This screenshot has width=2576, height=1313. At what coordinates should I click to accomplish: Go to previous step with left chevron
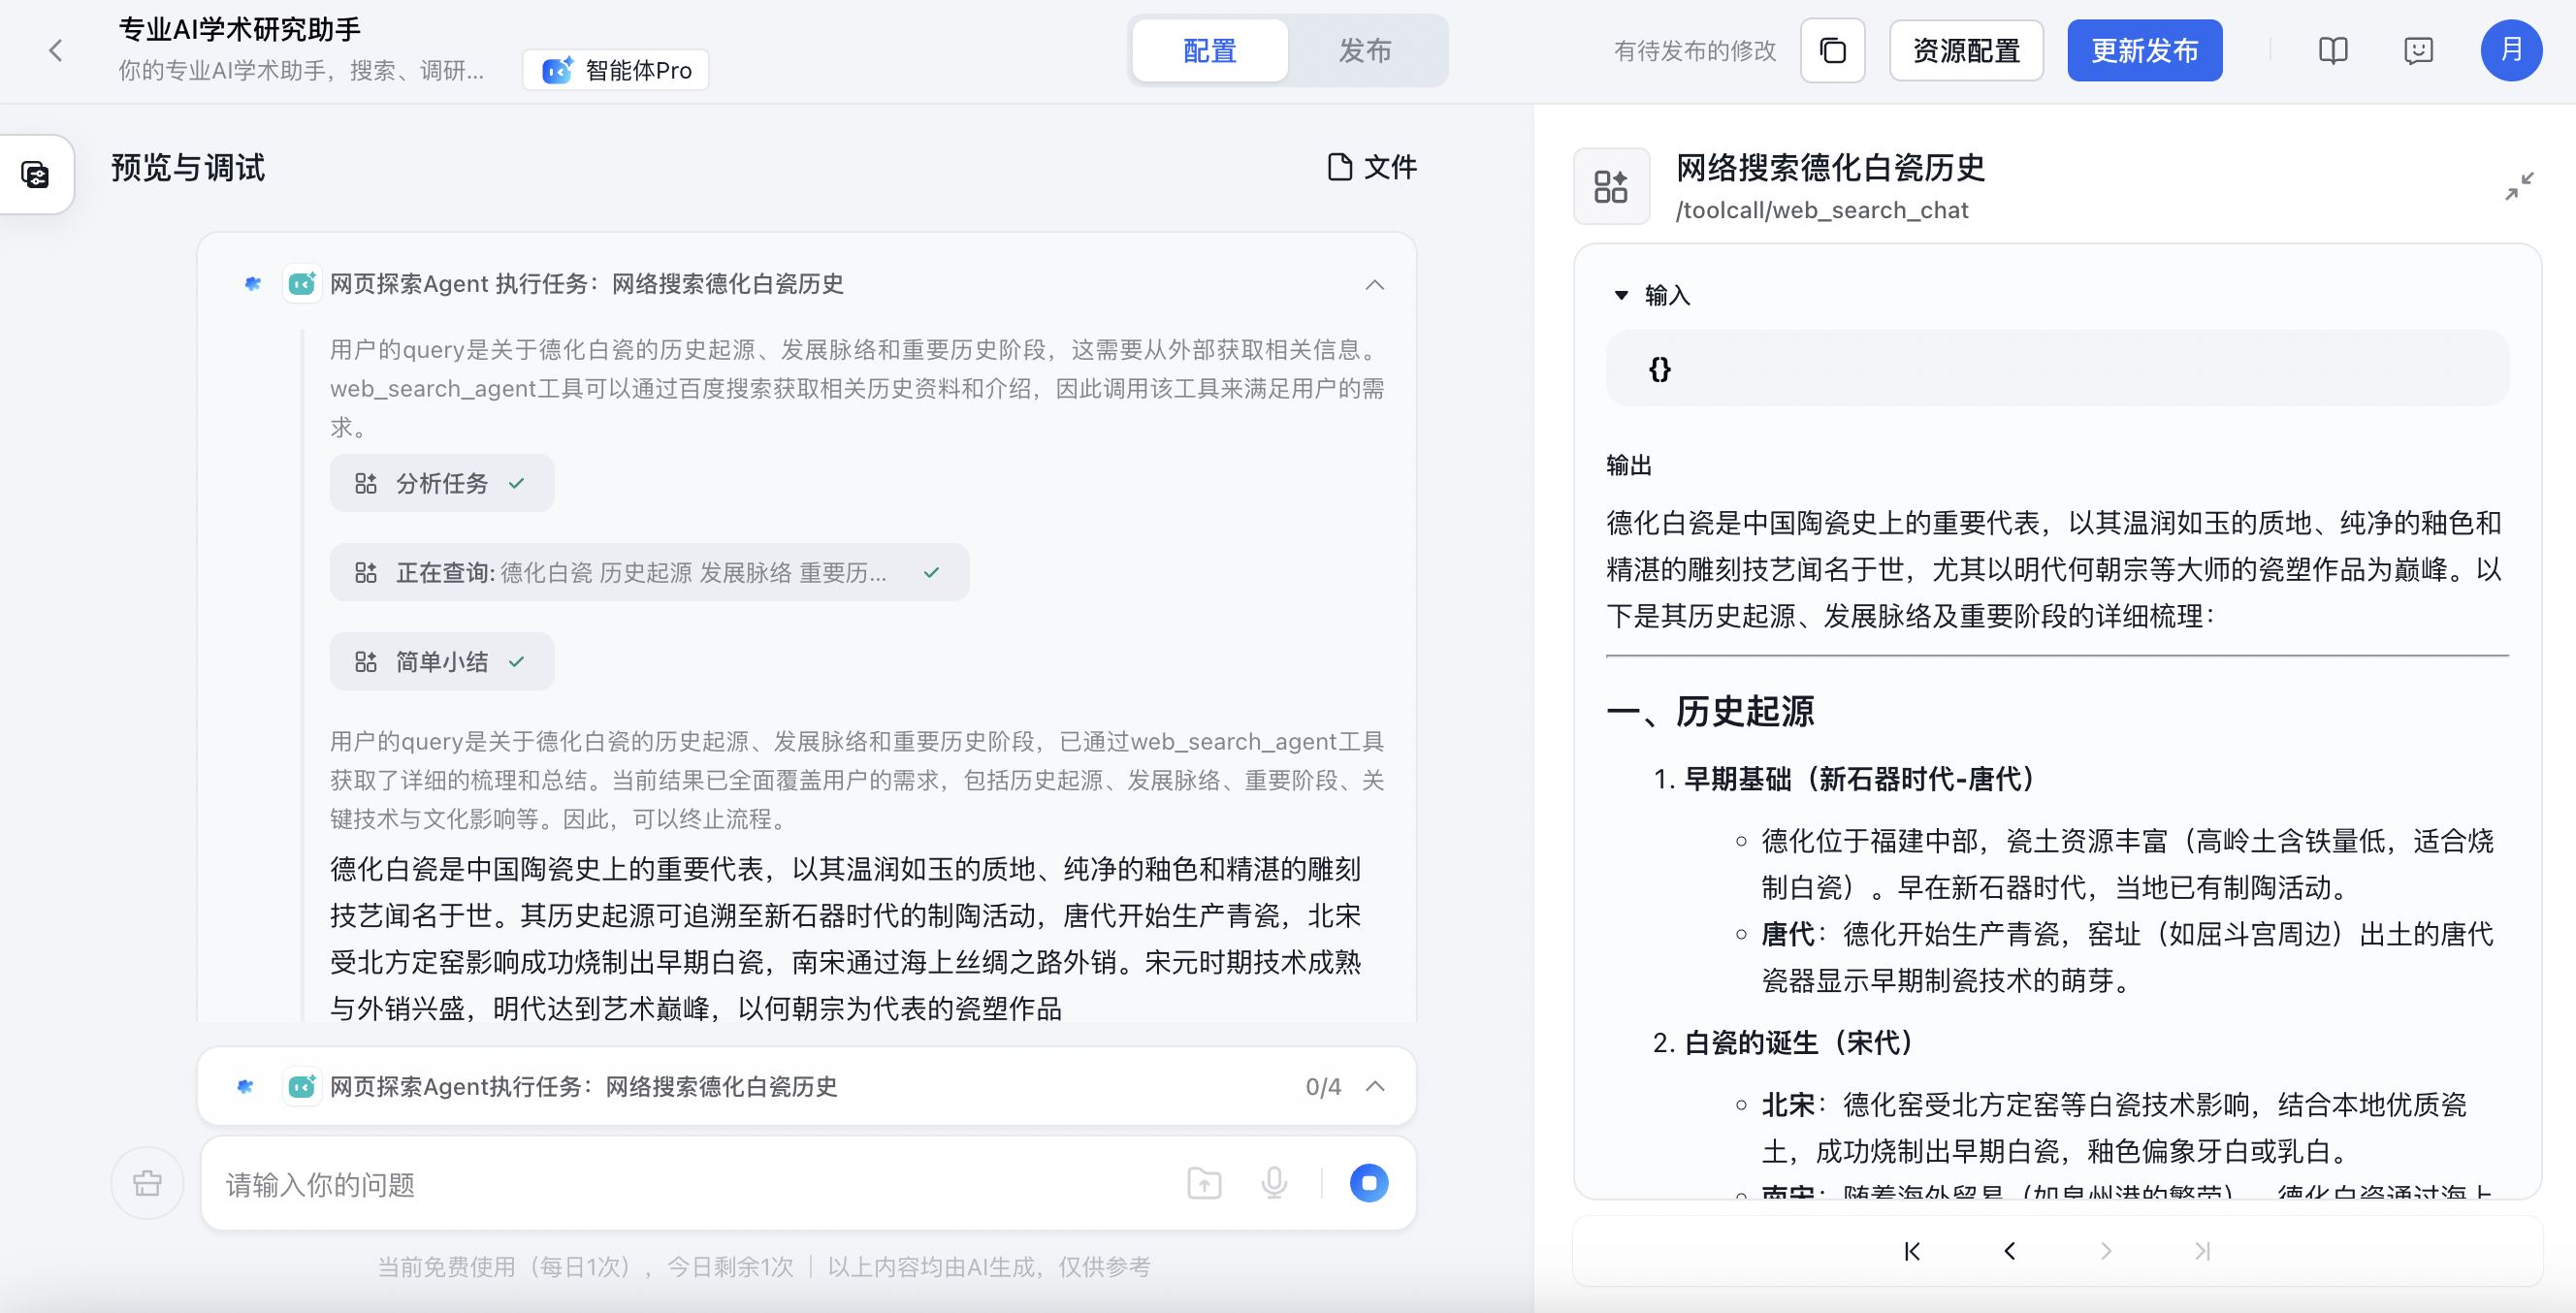click(x=2009, y=1251)
